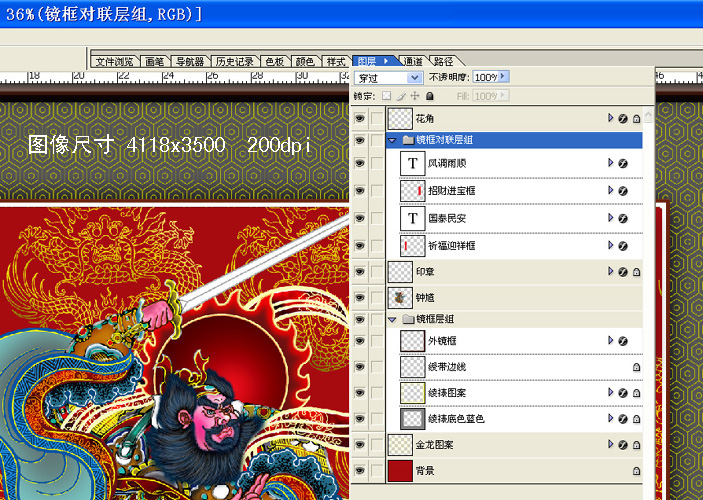Toggle visibility of 背景 layer
The image size is (703, 500).
pyautogui.click(x=360, y=470)
